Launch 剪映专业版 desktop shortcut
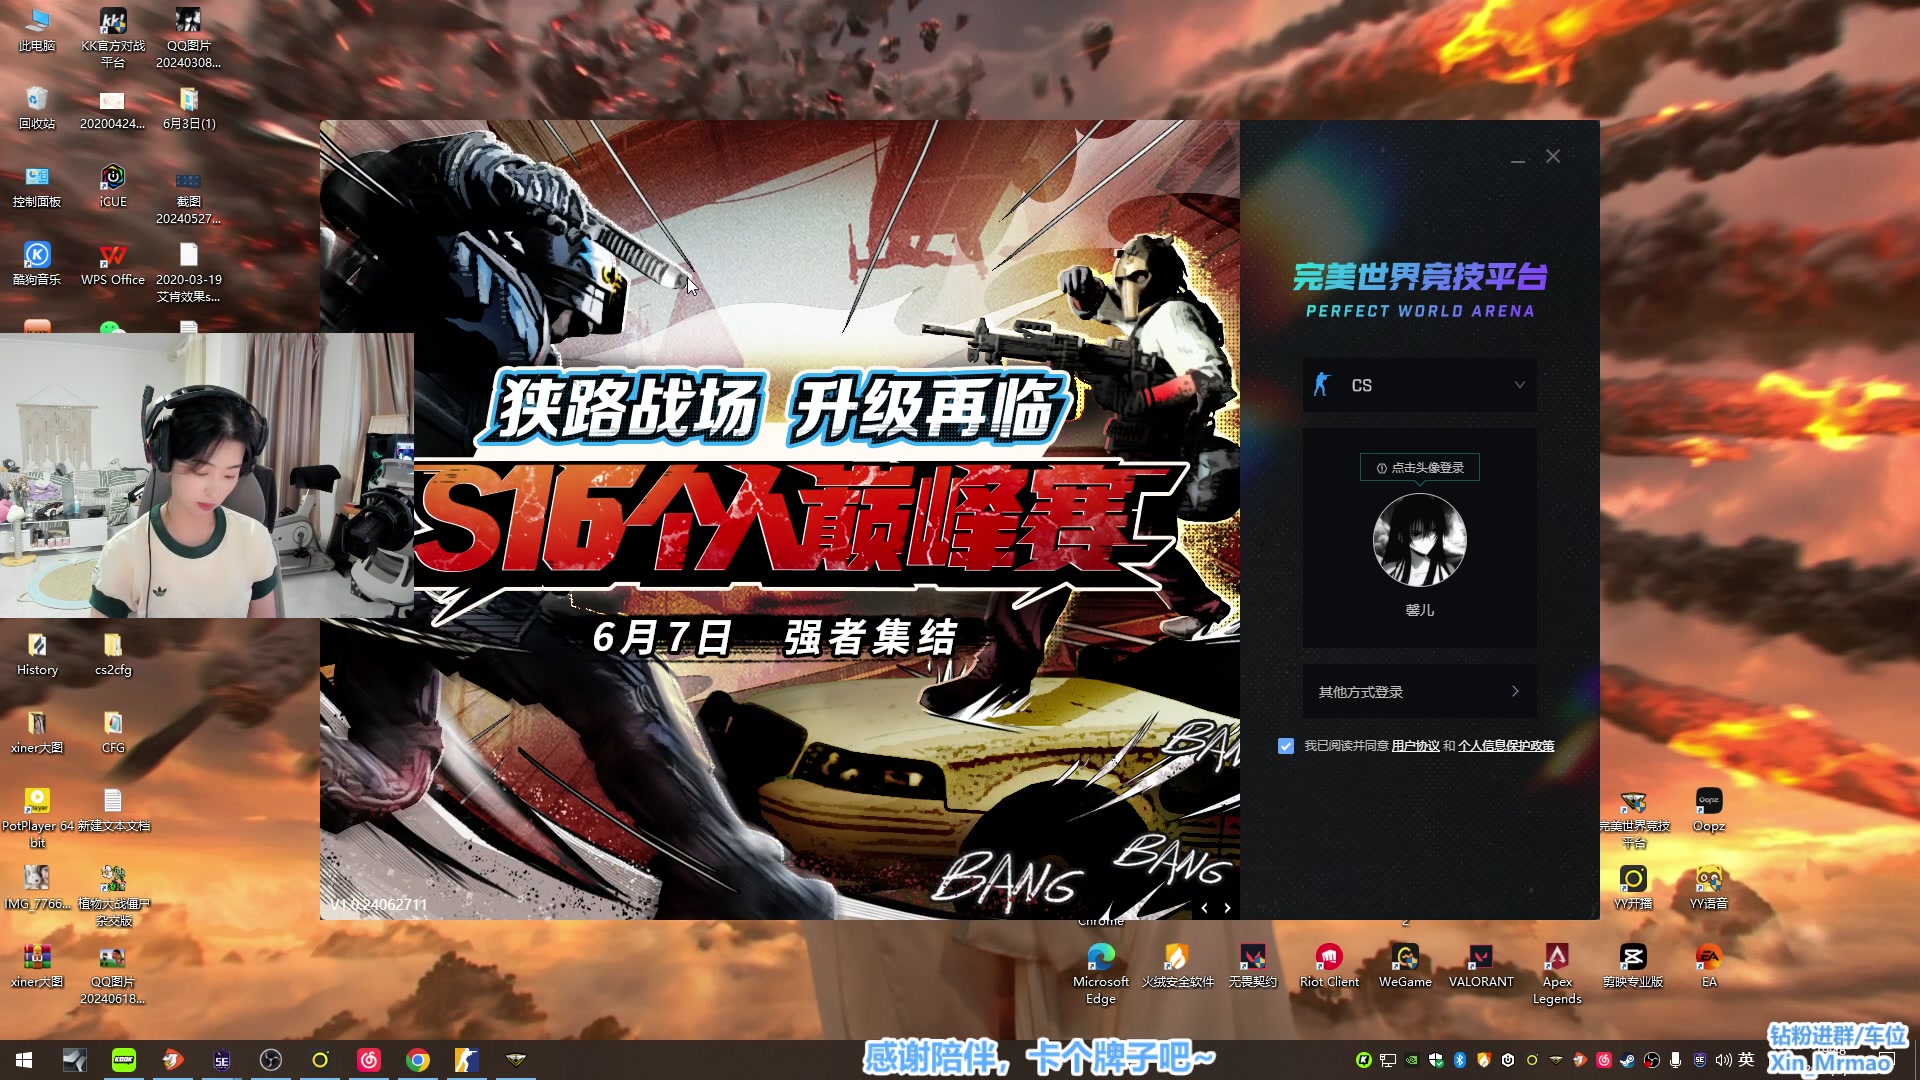 pos(1633,966)
